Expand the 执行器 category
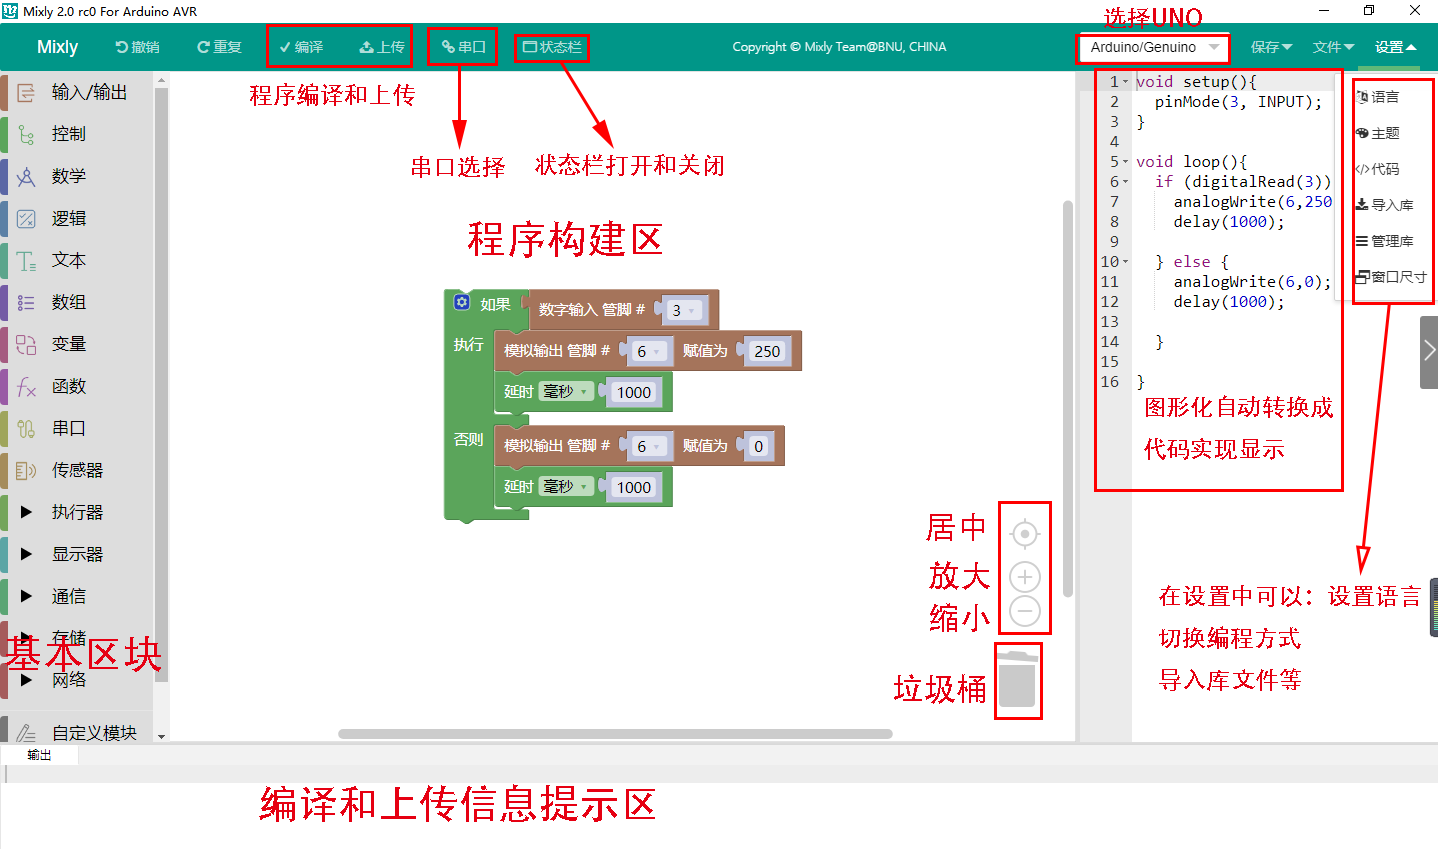 77,512
